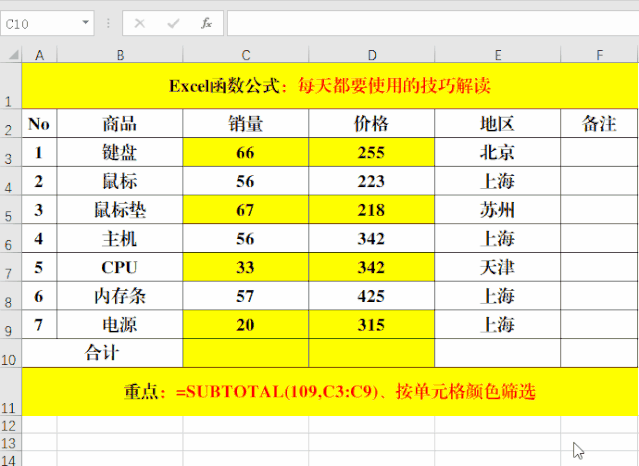
Task: Click into the formula bar input area
Action: click(433, 23)
